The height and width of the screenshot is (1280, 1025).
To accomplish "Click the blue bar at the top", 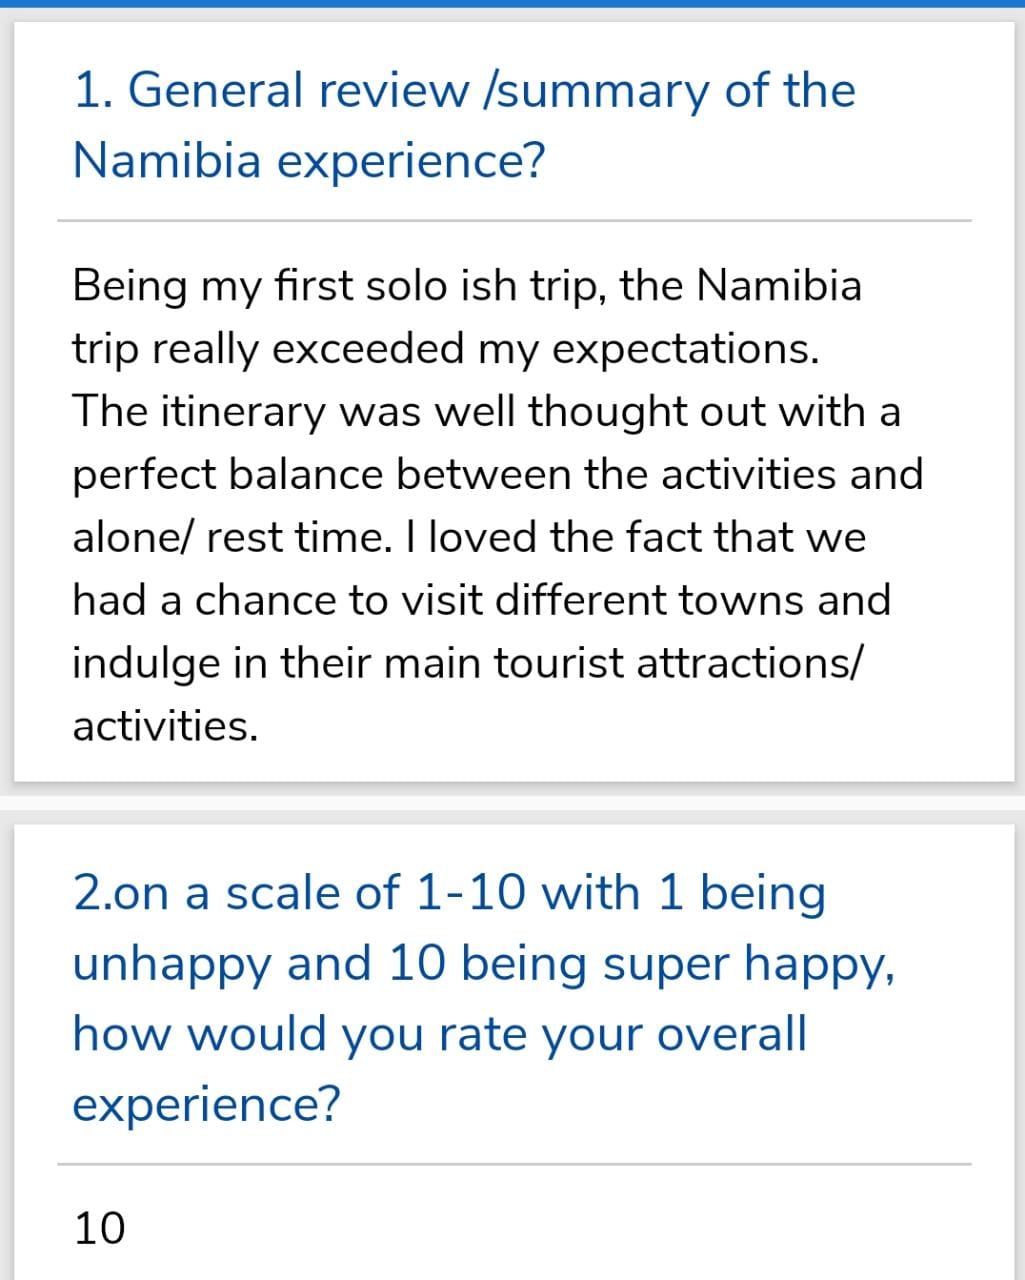I will [512, 4].
